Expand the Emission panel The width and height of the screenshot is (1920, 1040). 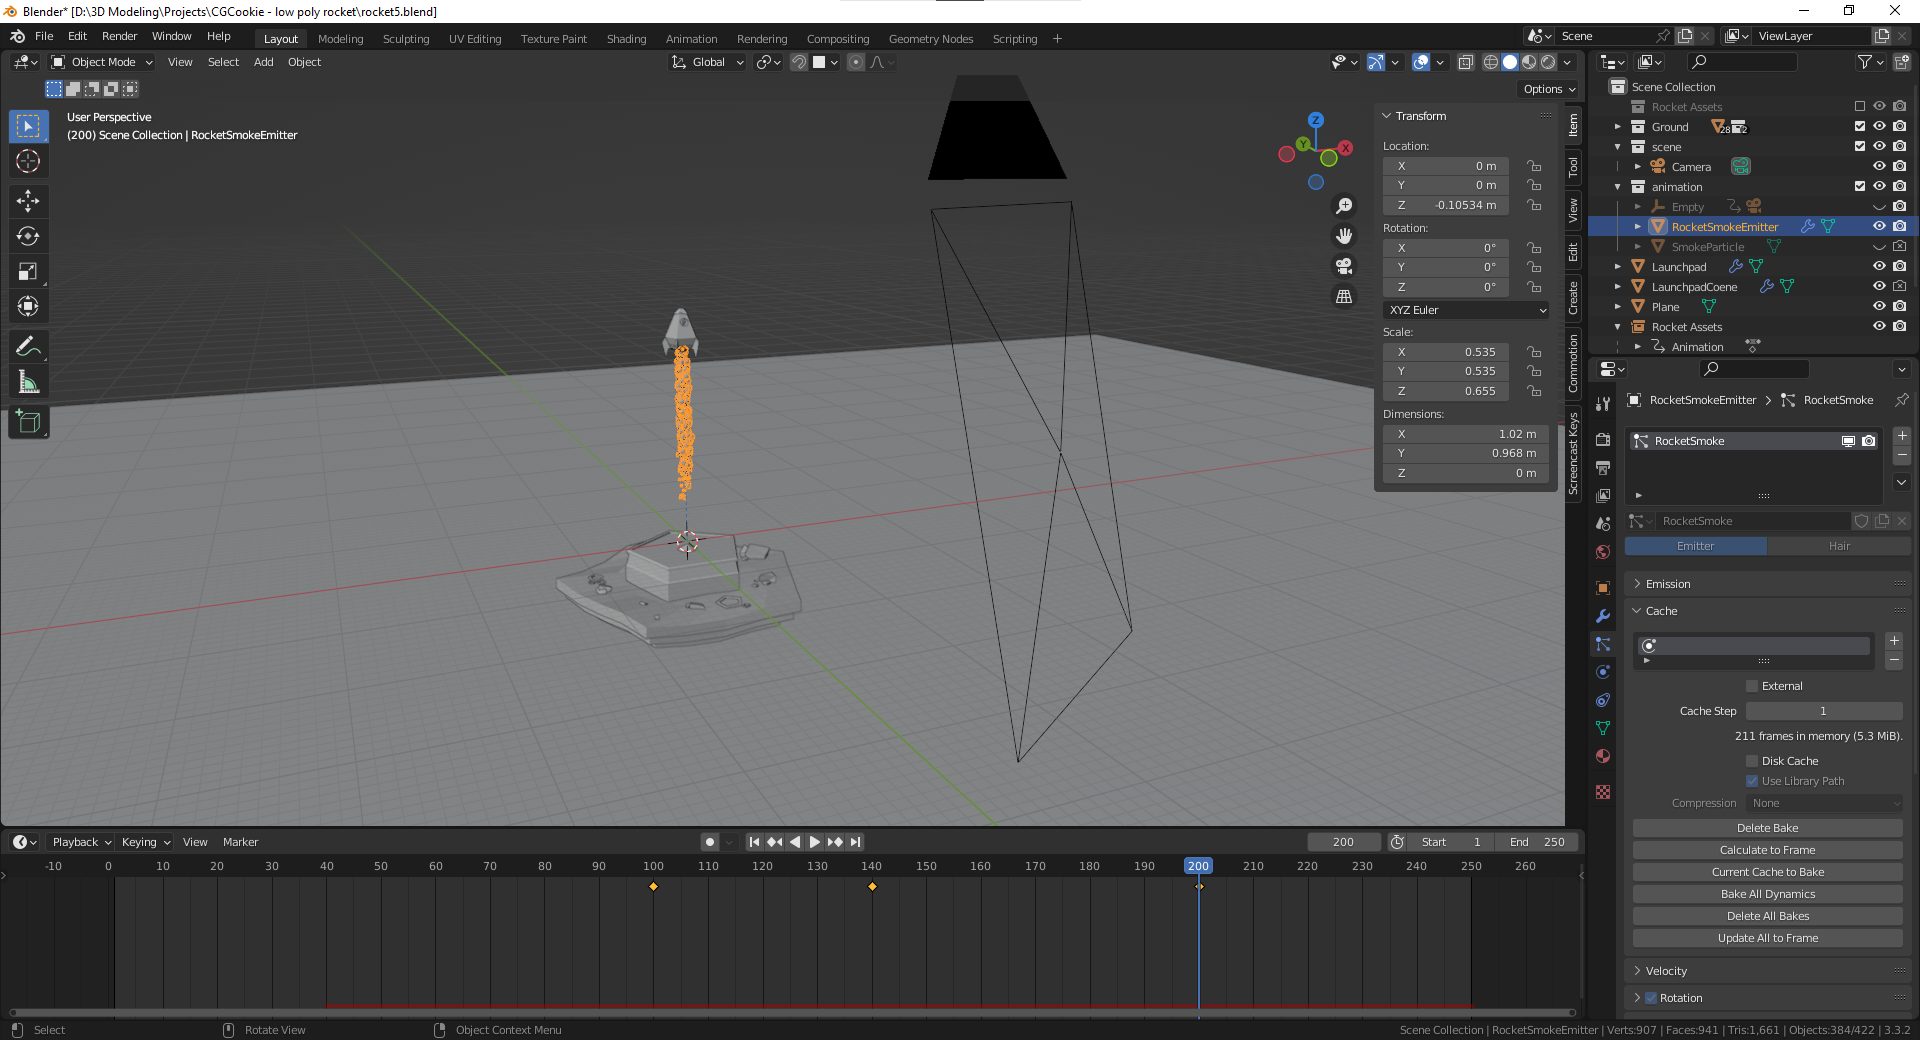pyautogui.click(x=1668, y=584)
